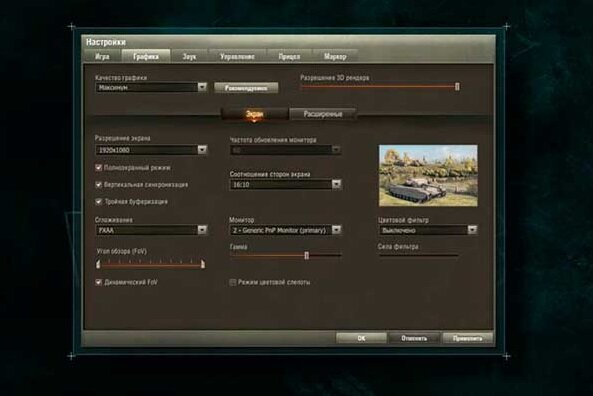593x396 pixels.
Task: Select the Графика tab
Action: click(146, 56)
